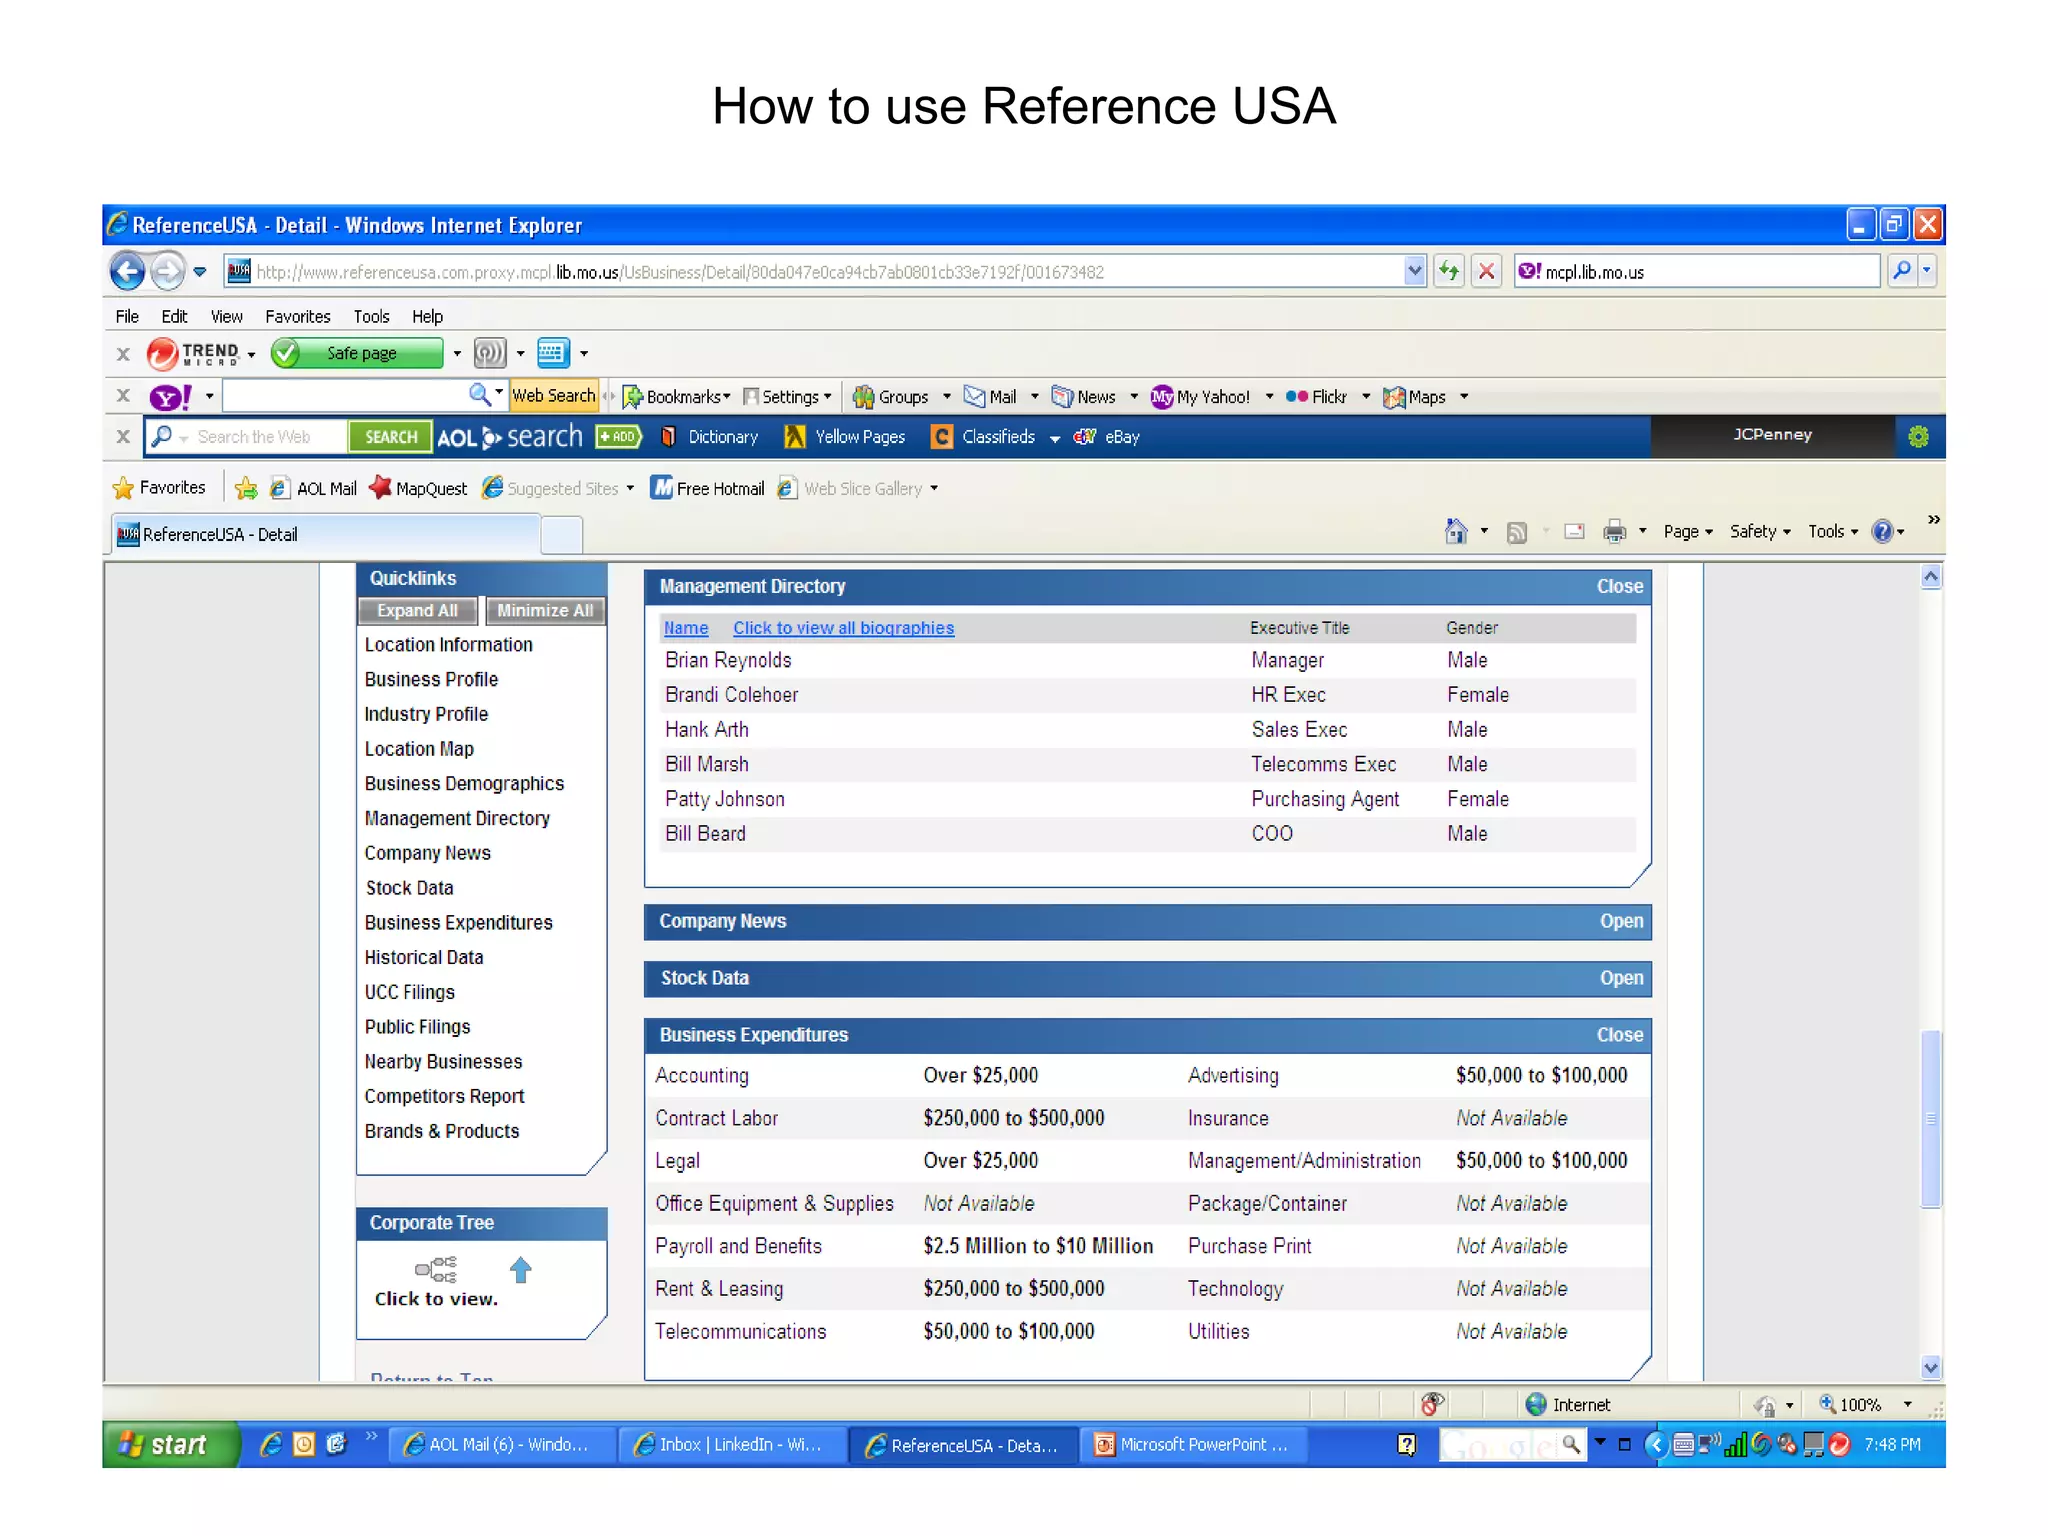Click the scrollbar up arrow
This screenshot has width=2048, height=1536.
tap(1931, 577)
